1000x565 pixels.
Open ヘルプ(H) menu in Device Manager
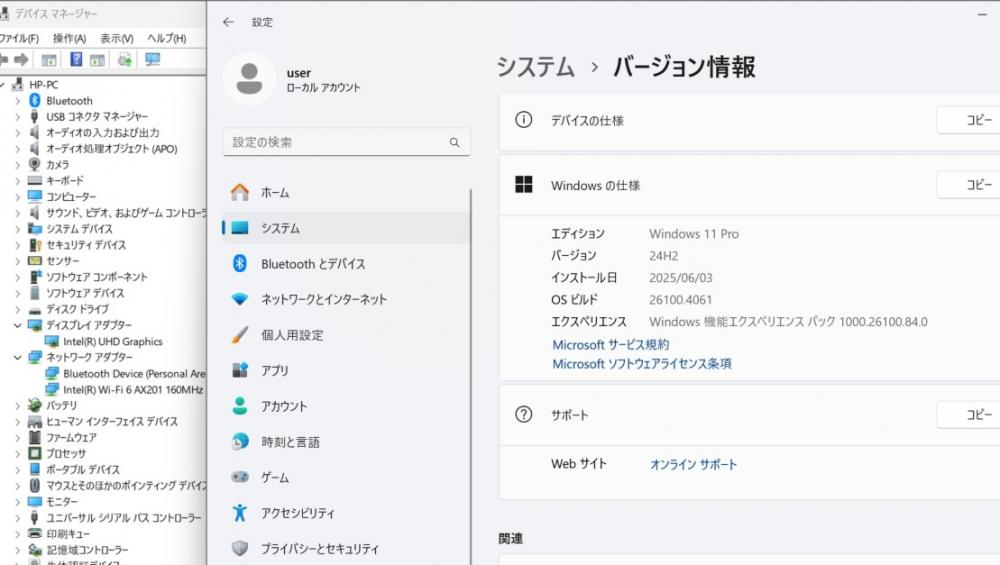point(166,38)
